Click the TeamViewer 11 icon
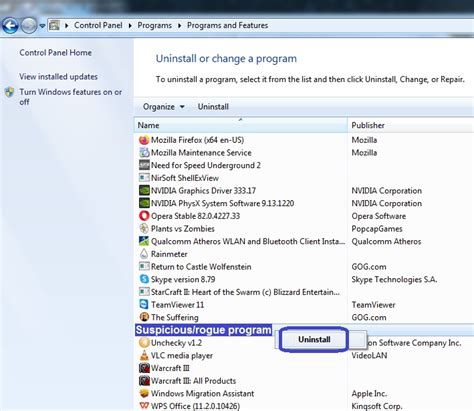 point(144,305)
